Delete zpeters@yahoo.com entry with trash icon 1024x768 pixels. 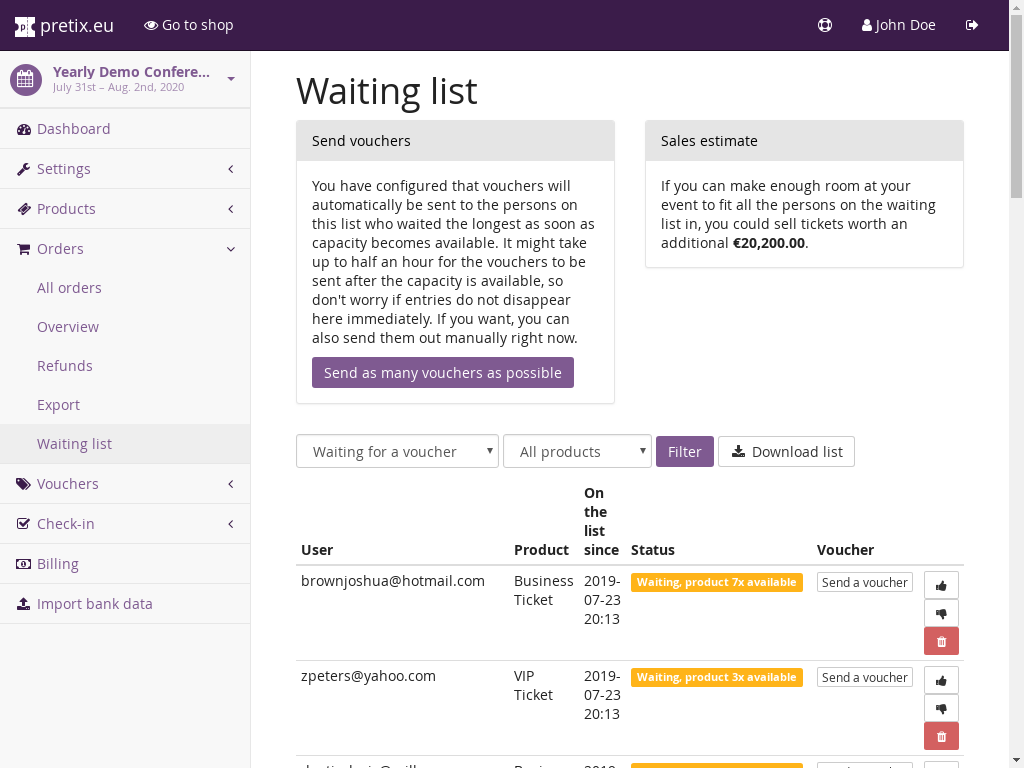[x=941, y=736]
